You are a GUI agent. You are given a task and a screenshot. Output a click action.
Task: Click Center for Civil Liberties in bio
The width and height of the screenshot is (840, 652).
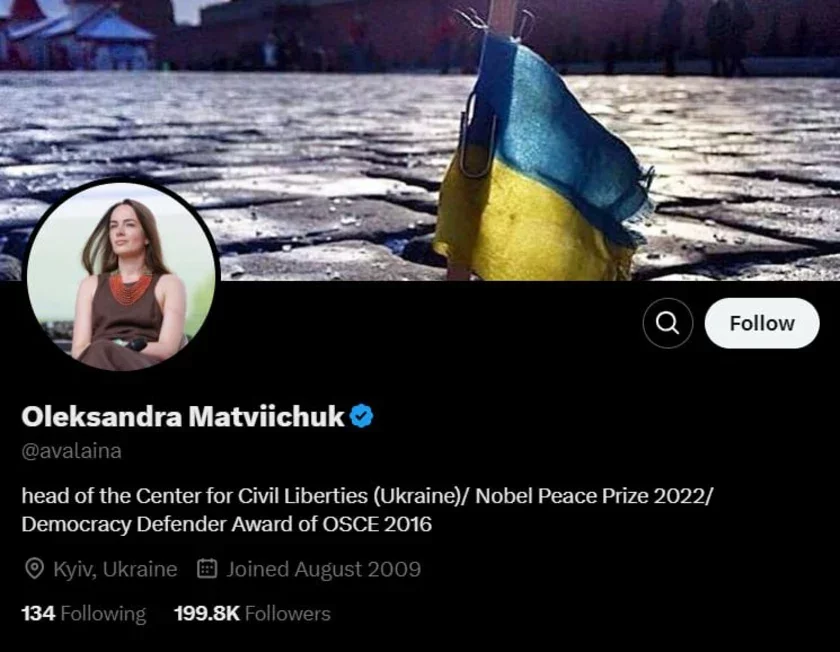(x=251, y=496)
